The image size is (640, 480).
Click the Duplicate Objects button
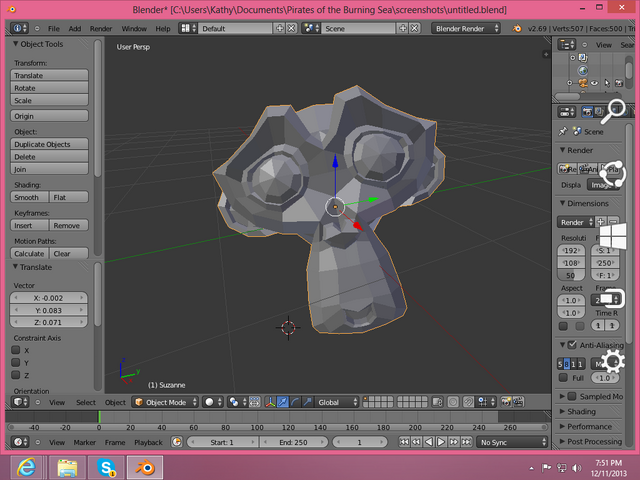(49, 144)
